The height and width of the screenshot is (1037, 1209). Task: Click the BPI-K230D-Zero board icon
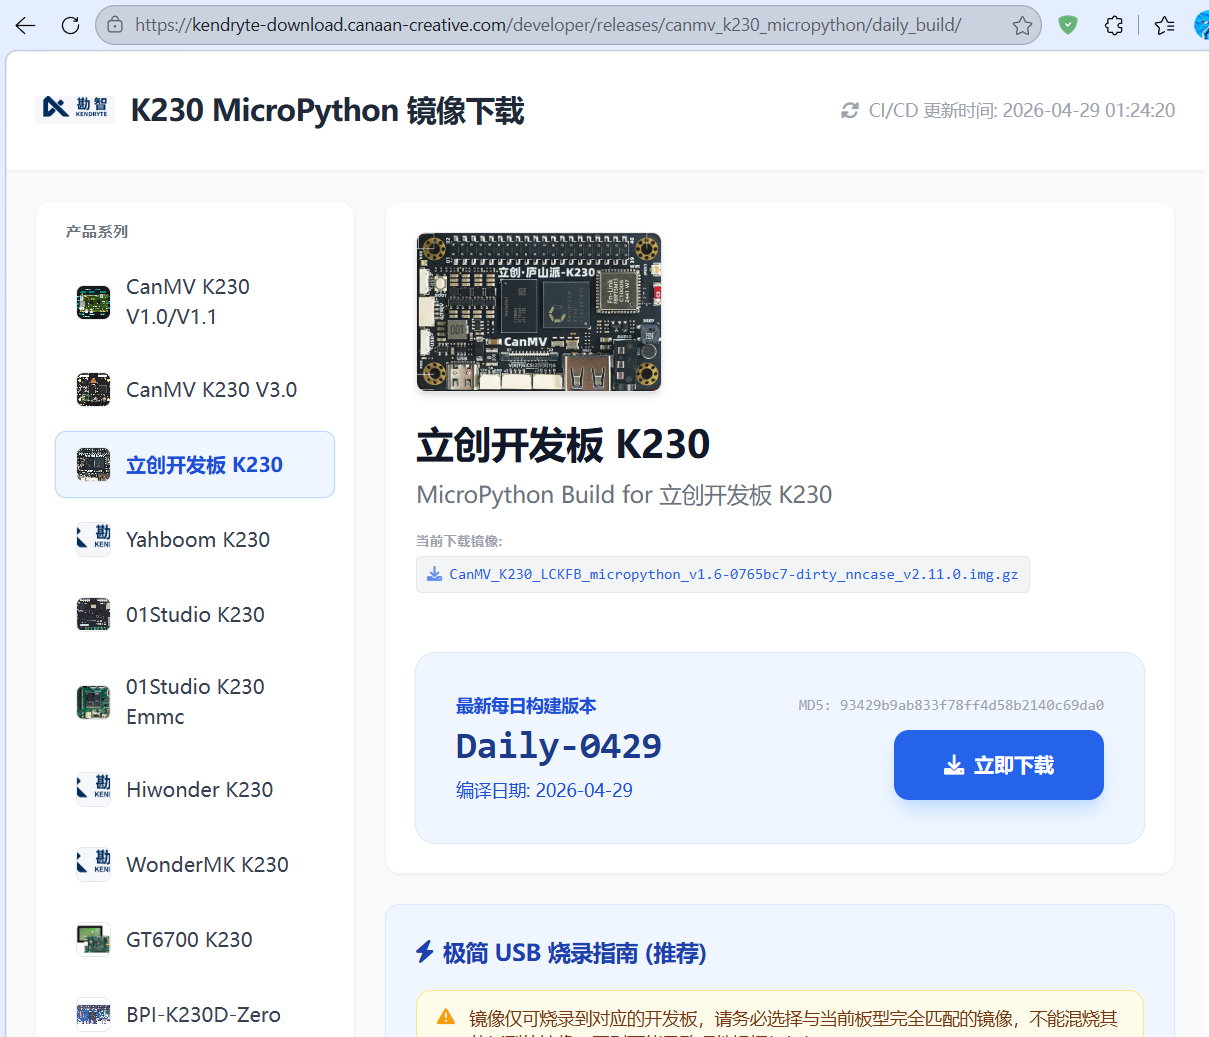tap(93, 1014)
